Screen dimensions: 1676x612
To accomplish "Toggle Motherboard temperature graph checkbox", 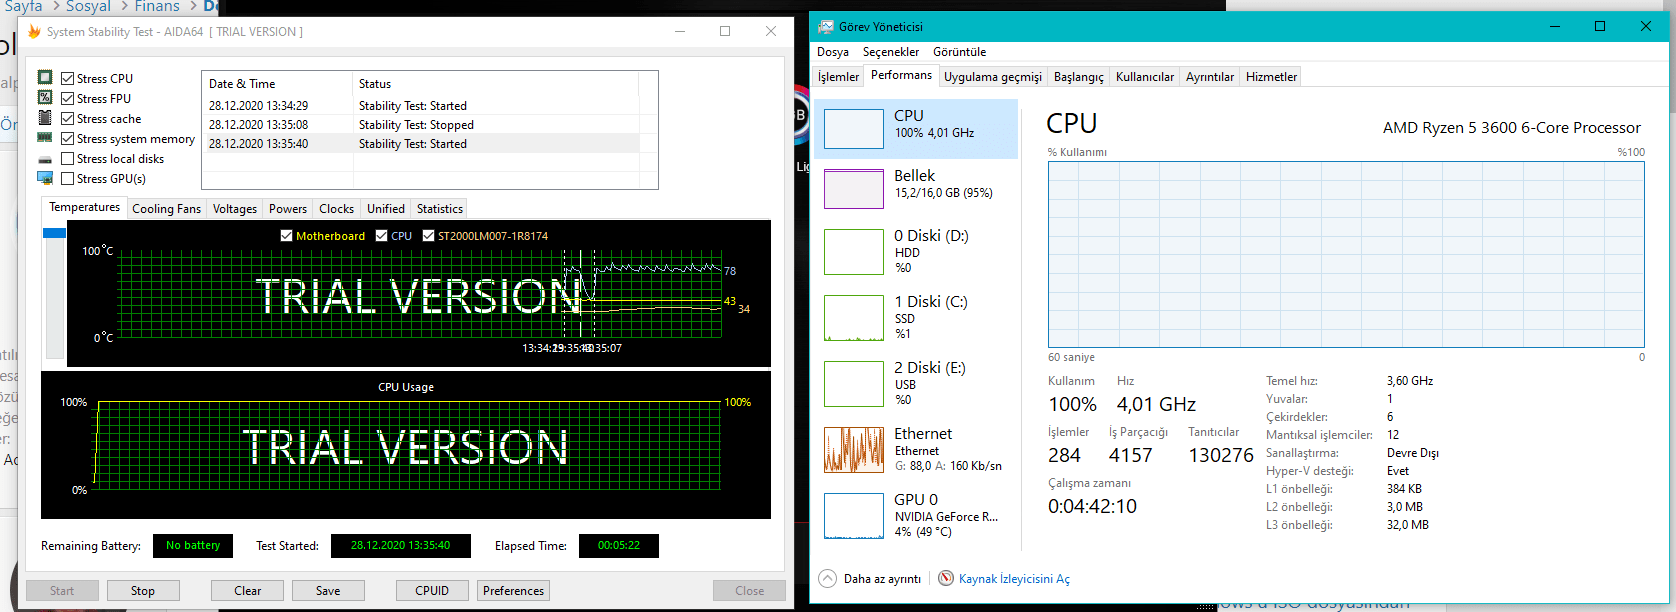I will [x=287, y=236].
